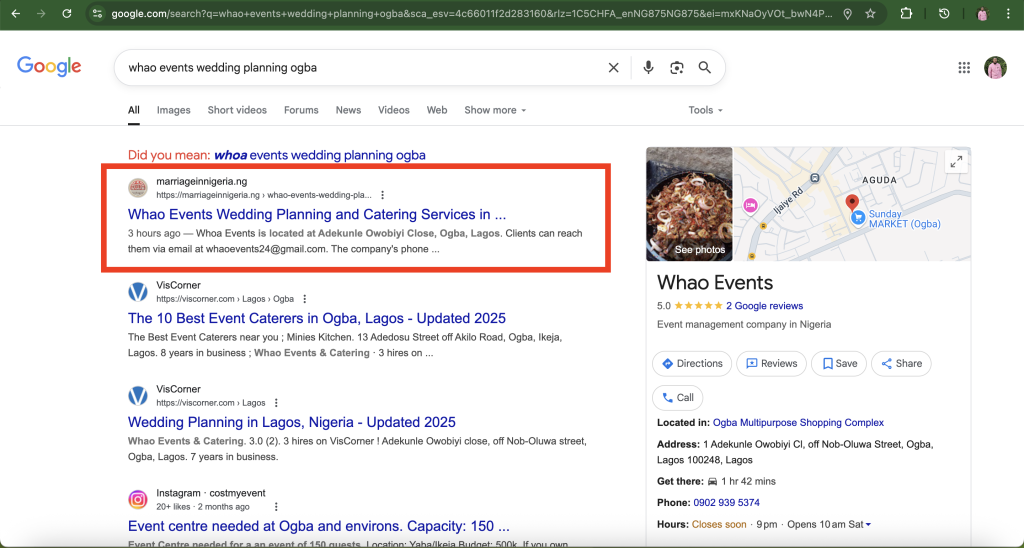
Task: Open the News tab
Action: click(348, 110)
